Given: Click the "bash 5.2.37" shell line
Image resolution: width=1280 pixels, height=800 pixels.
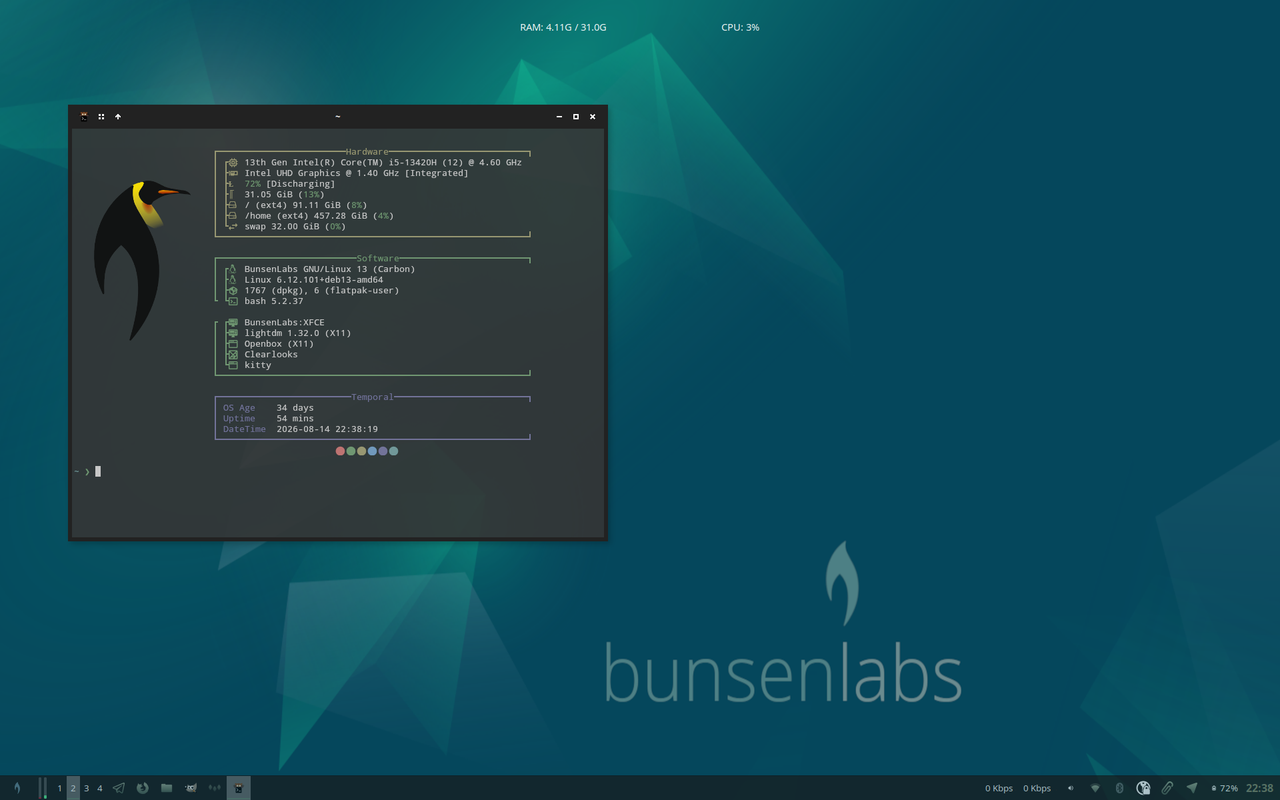Looking at the screenshot, I should pos(274,301).
